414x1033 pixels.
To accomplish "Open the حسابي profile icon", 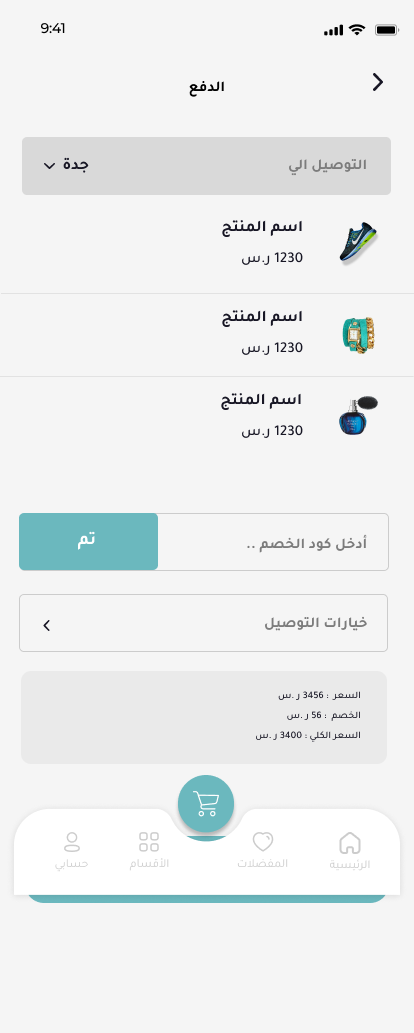I will click(x=71, y=842).
